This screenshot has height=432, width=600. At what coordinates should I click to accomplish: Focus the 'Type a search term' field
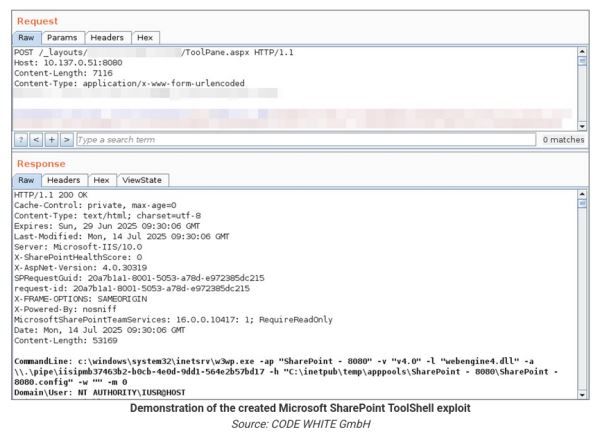pyautogui.click(x=306, y=140)
